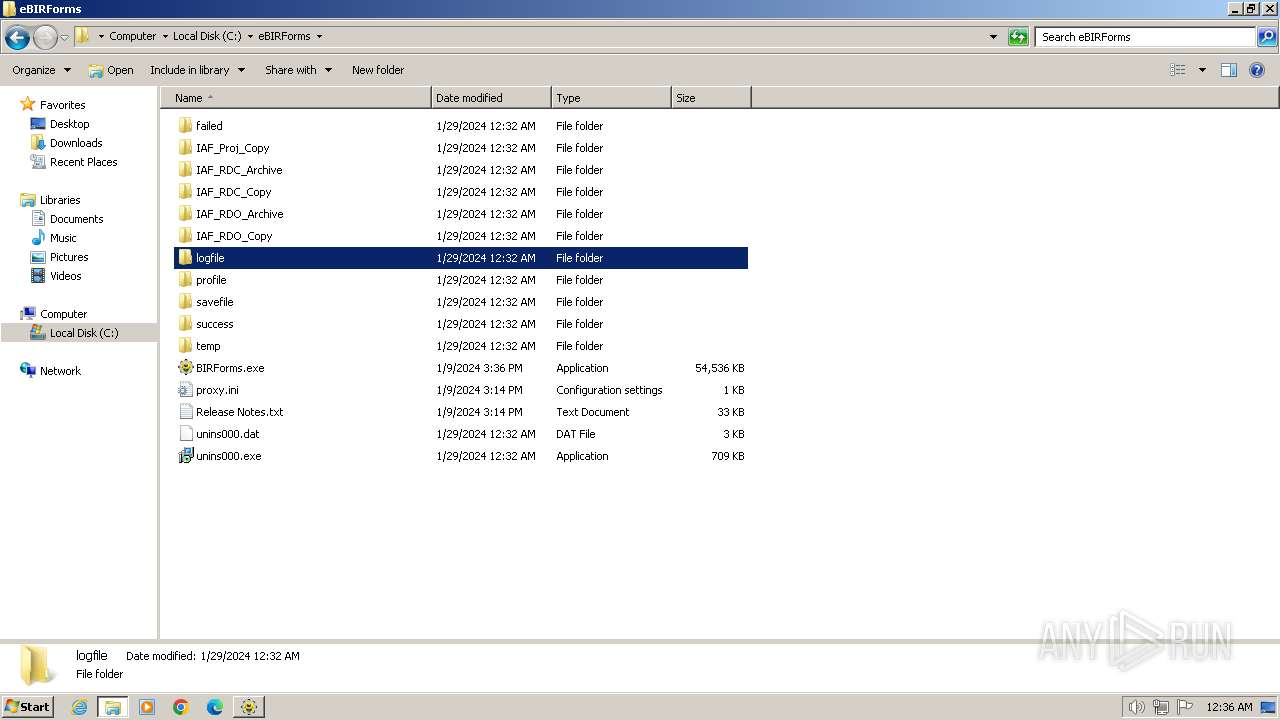Open the recent pages dropdown arrow
Screen dimensions: 1280x720
pos(65,38)
